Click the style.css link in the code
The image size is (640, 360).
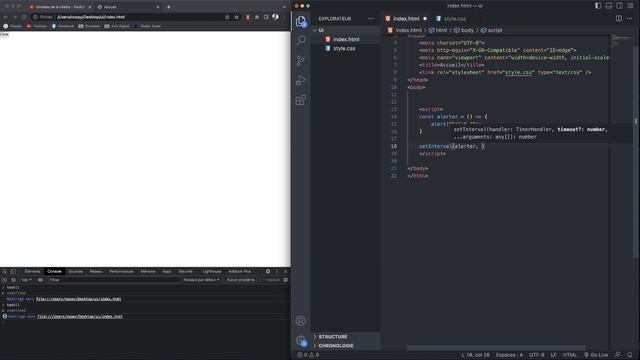coord(518,72)
